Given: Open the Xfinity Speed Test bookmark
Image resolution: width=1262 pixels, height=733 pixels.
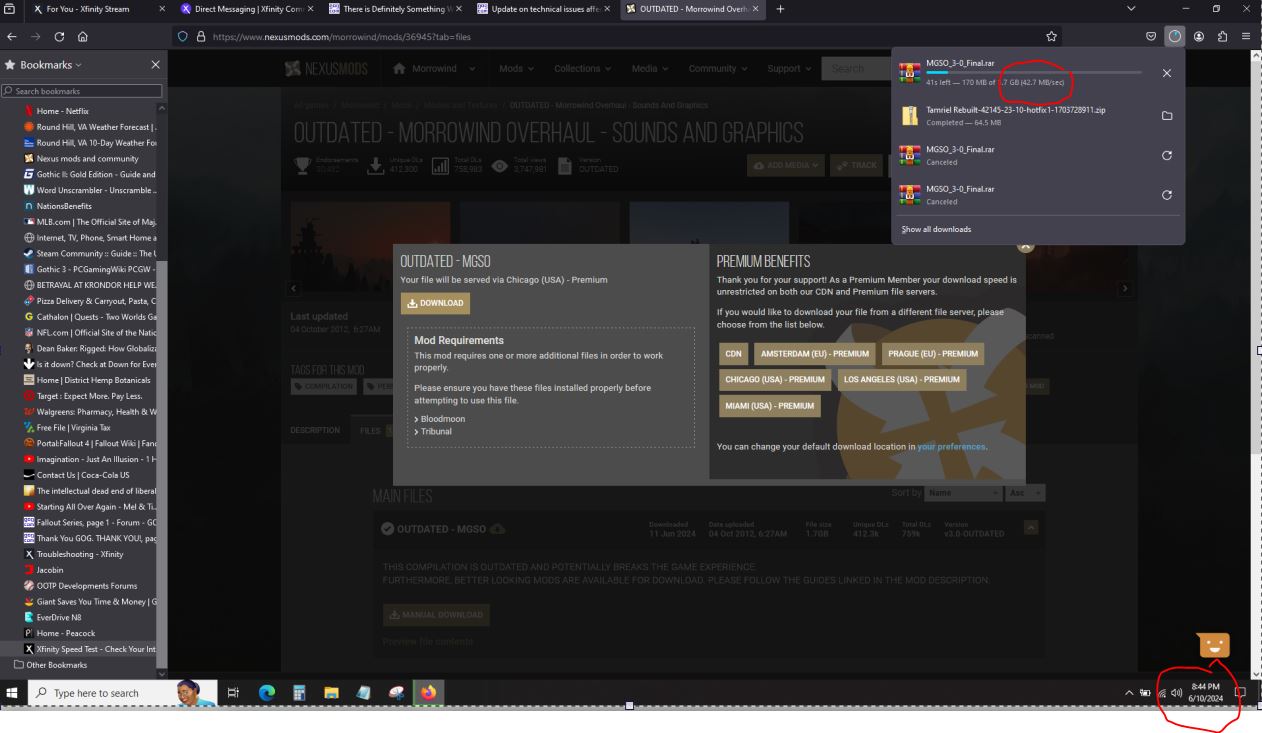Looking at the screenshot, I should [x=88, y=649].
